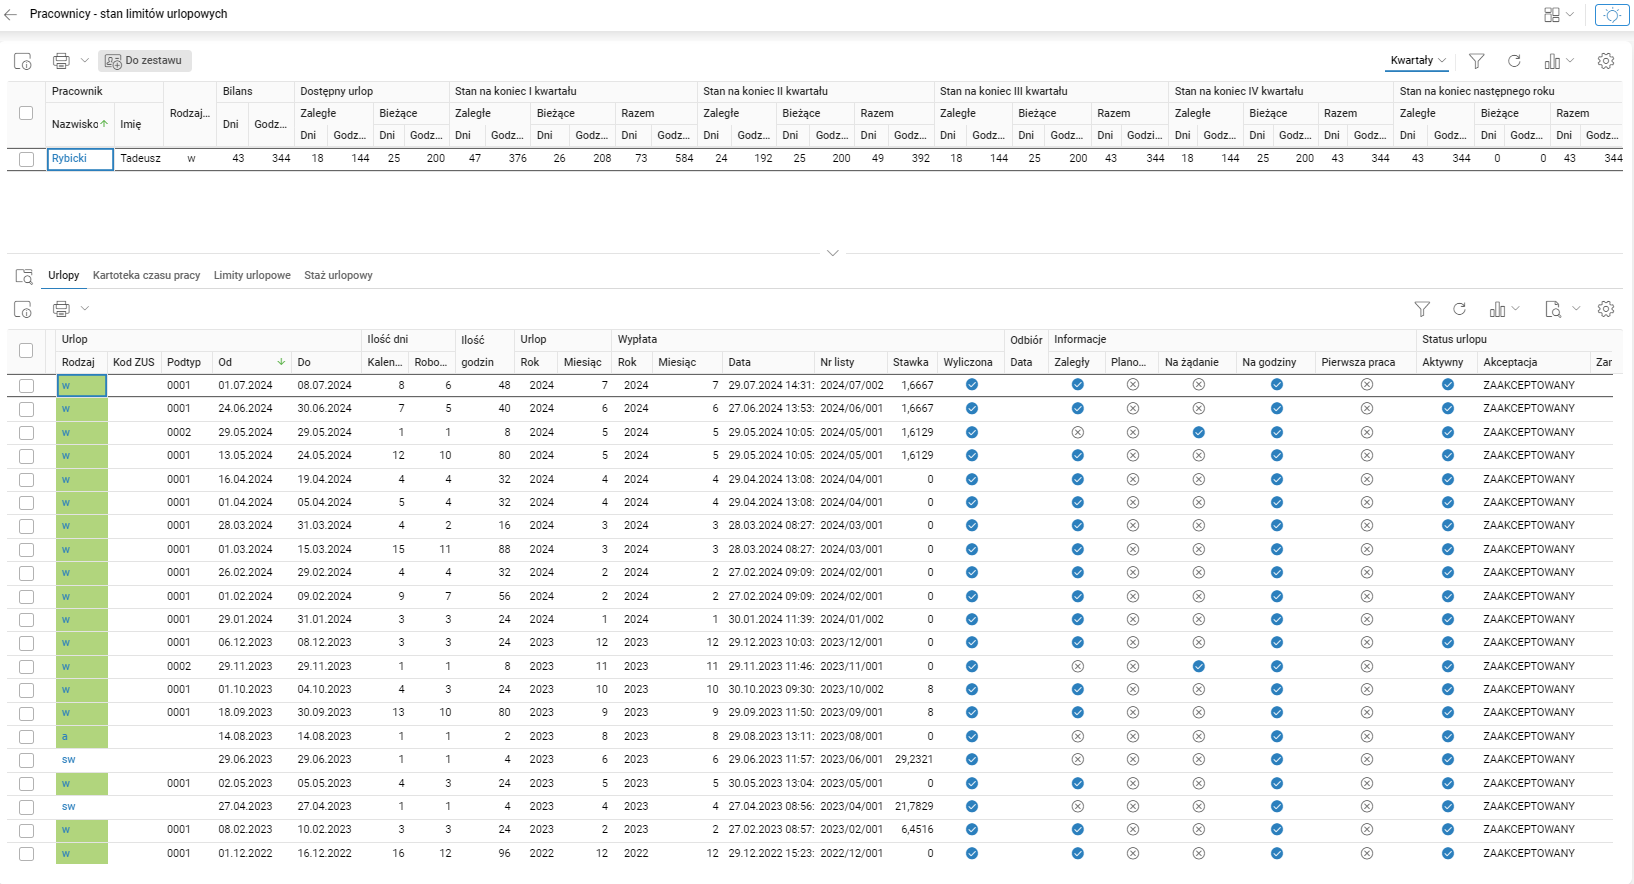This screenshot has height=884, width=1634.
Task: Open the filter for the upper employee table
Action: [1476, 61]
